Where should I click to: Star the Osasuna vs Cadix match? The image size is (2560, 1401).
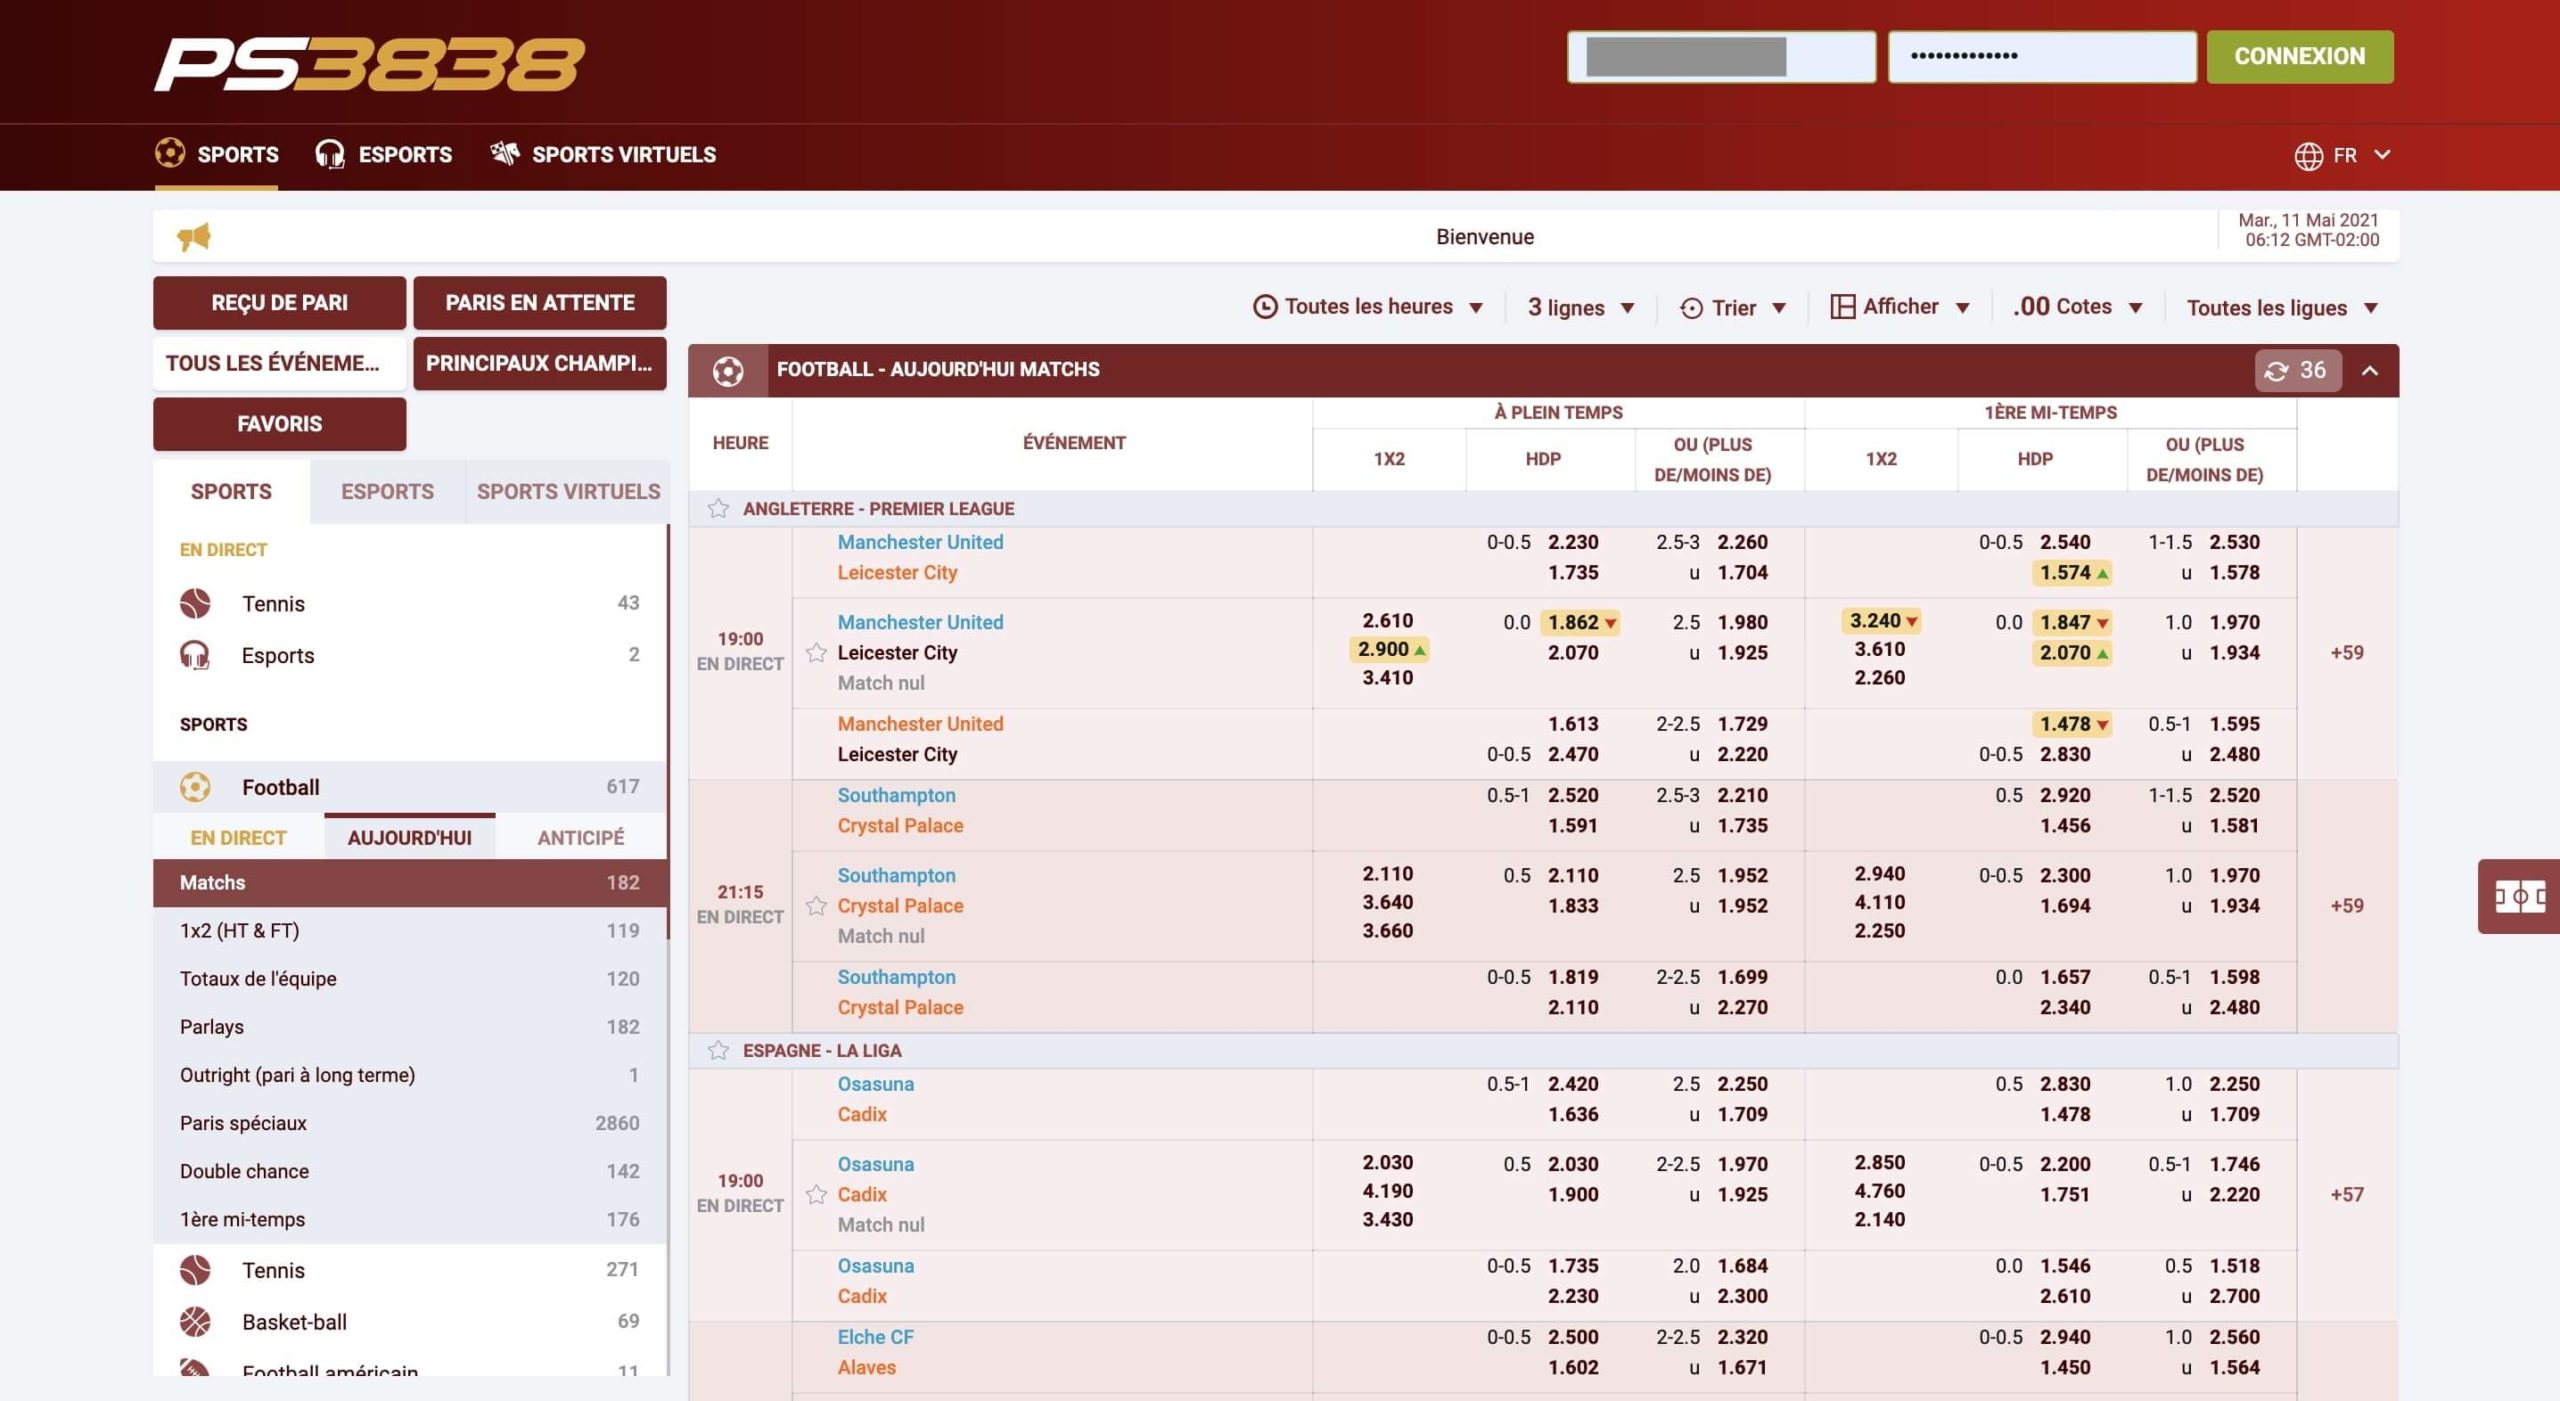816,1194
